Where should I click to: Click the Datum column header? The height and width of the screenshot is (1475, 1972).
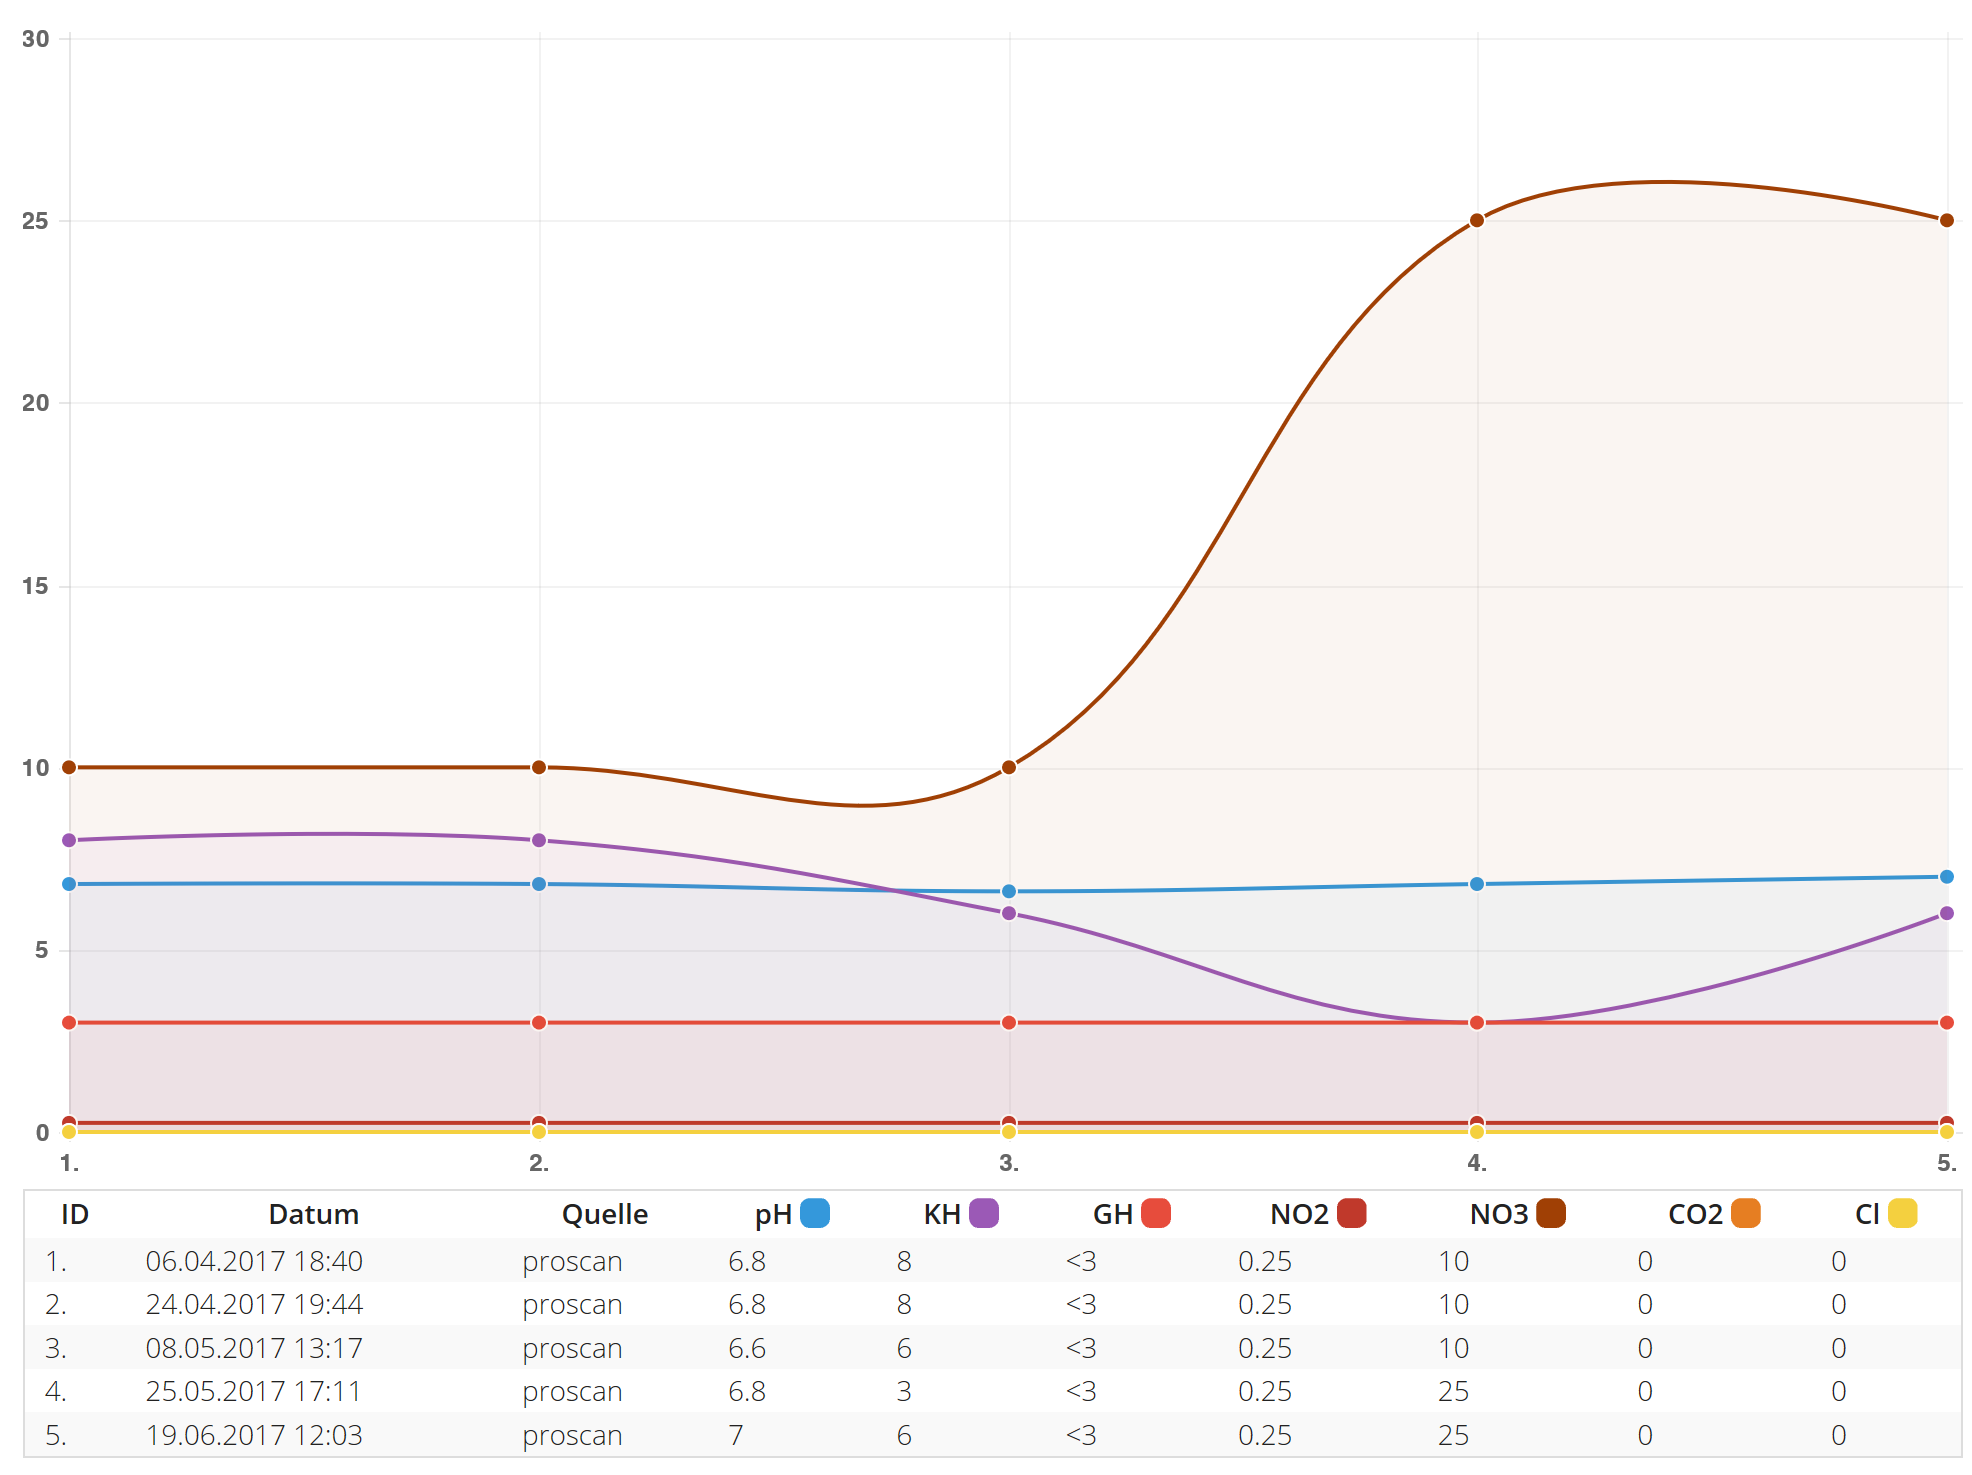(x=313, y=1214)
